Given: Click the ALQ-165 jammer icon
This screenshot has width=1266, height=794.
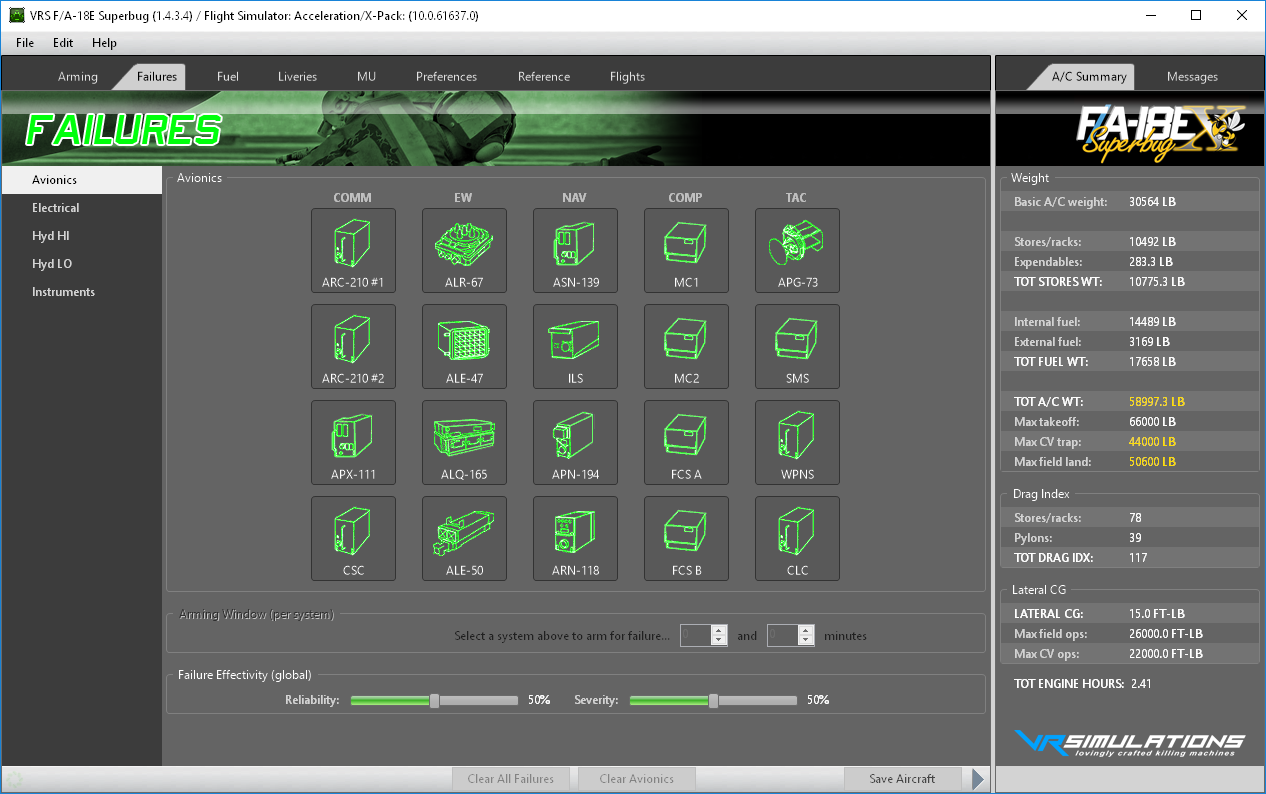Looking at the screenshot, I should click(x=464, y=442).
